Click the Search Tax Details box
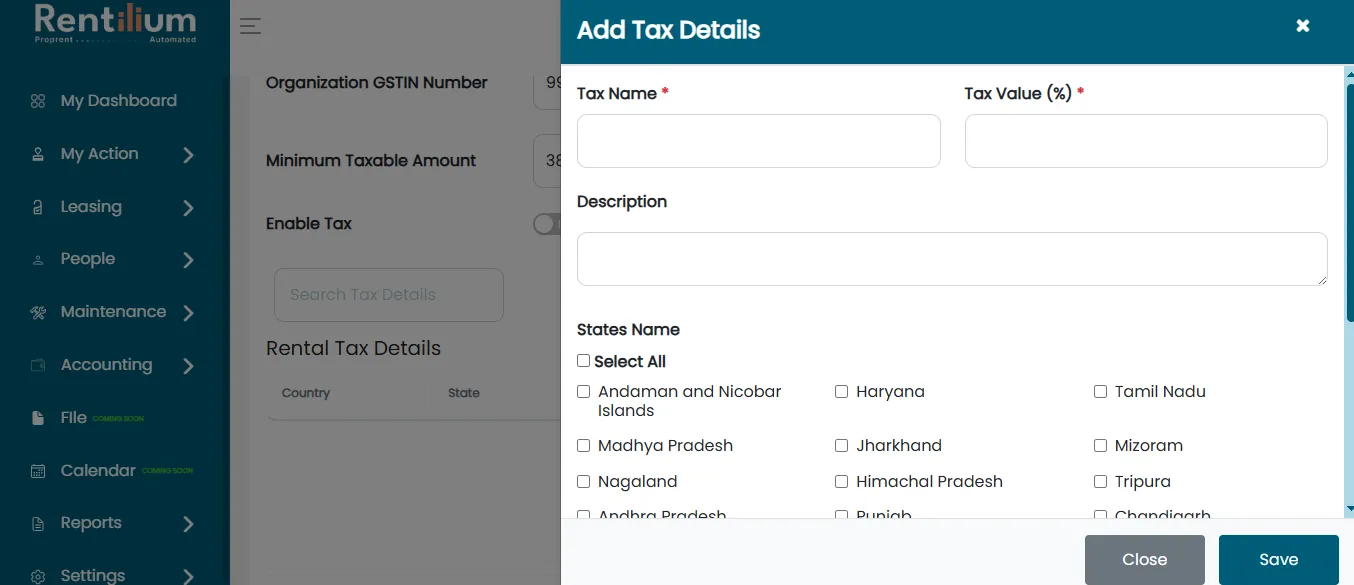Image resolution: width=1354 pixels, height=585 pixels. 389,295
